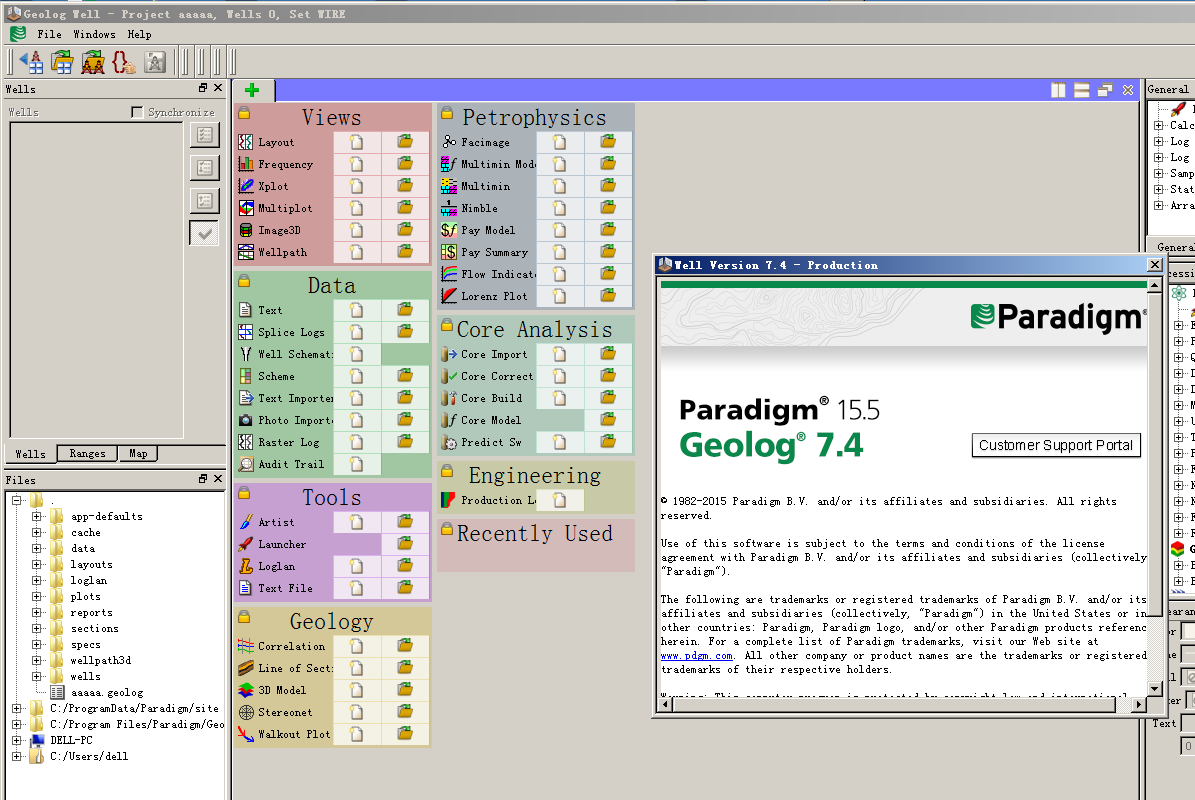Click the red curly braces toolbar icon

(x=123, y=62)
